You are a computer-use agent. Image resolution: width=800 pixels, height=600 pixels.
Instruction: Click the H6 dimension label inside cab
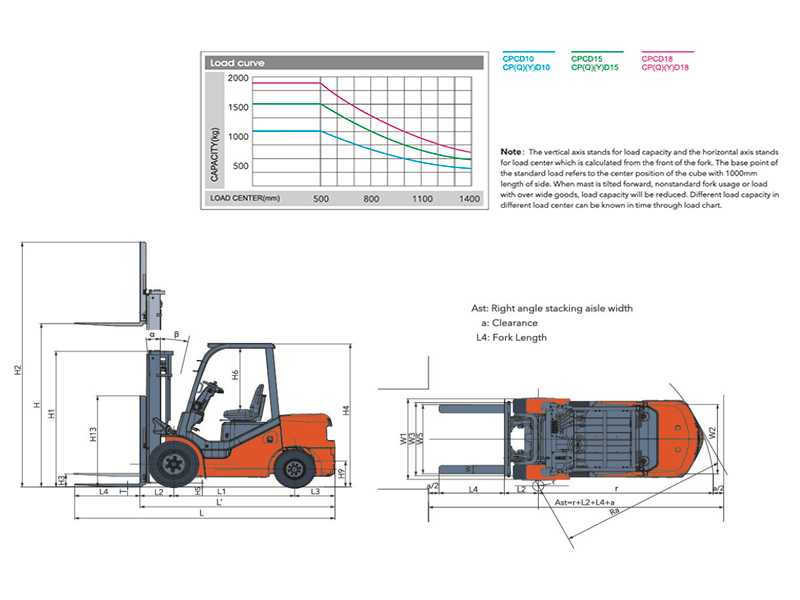coord(235,375)
